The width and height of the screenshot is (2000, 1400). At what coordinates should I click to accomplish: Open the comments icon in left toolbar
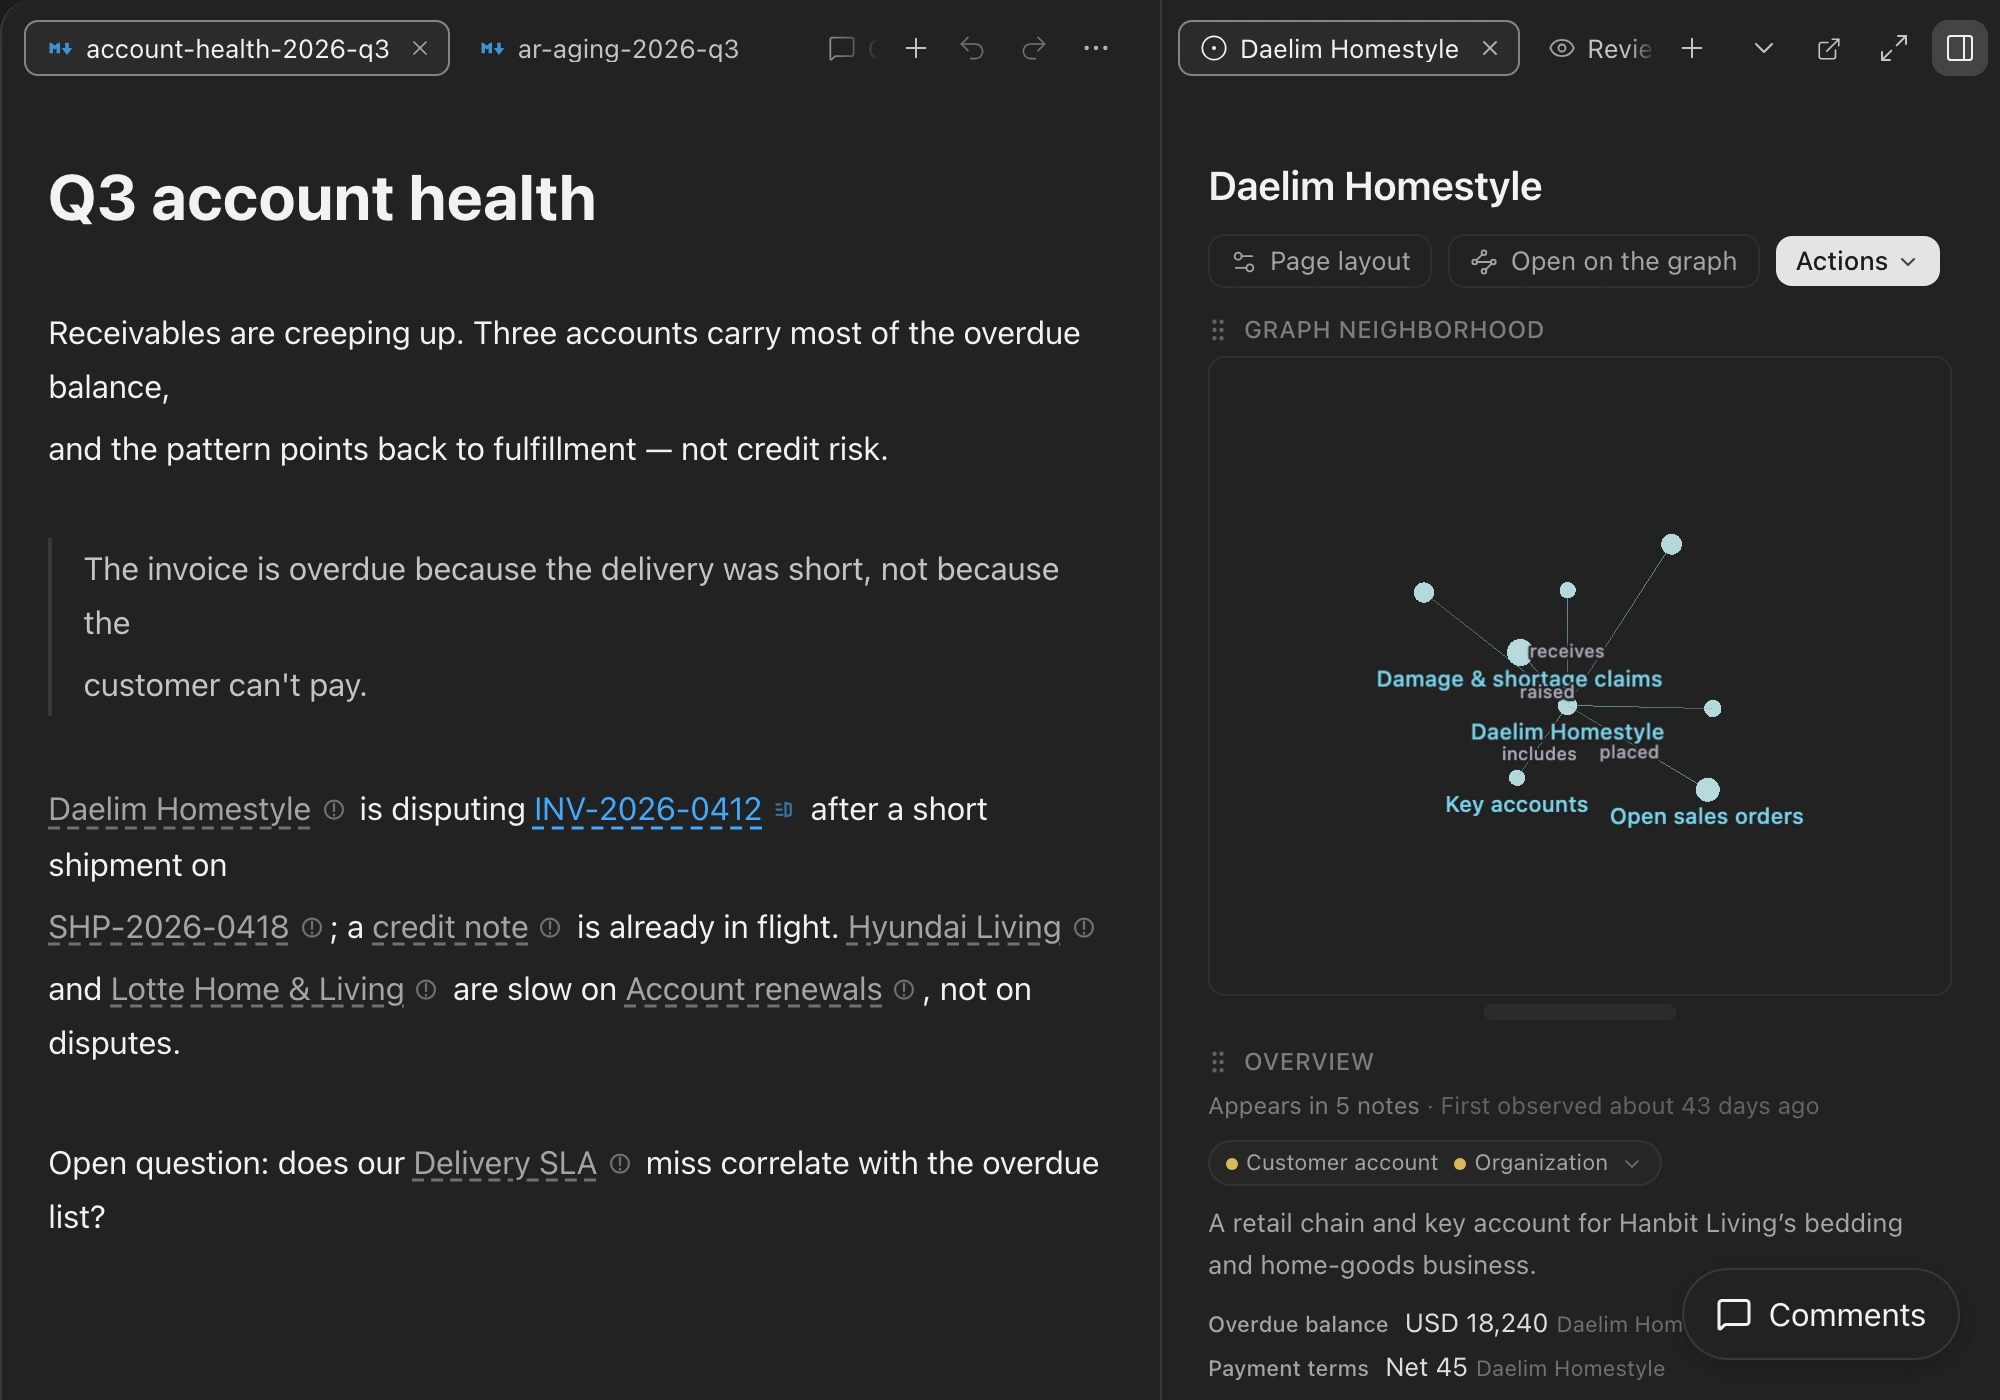(x=842, y=48)
